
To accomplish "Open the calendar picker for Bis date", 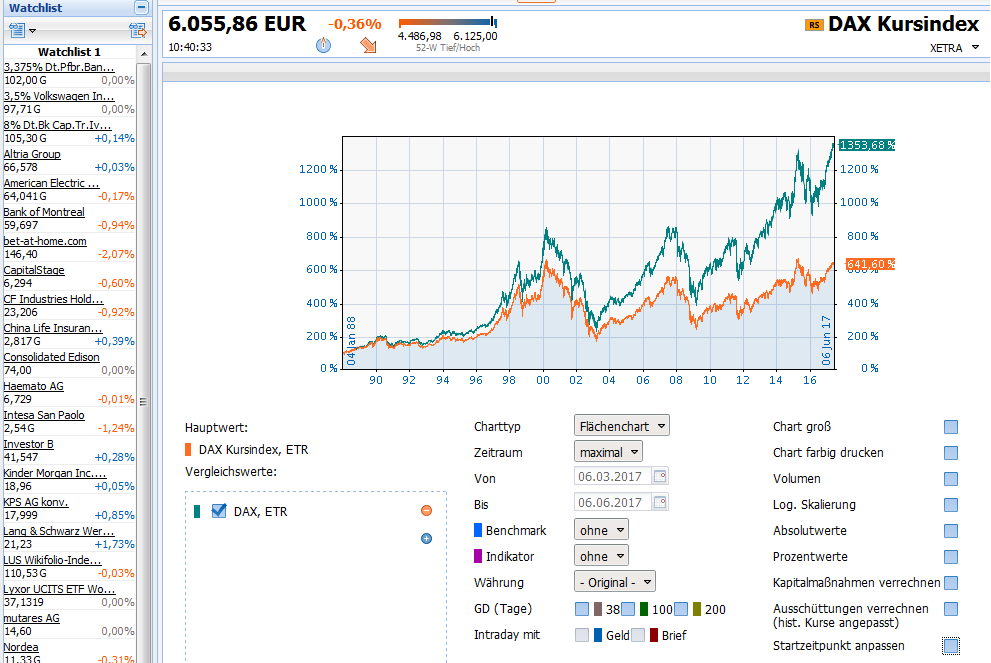I will click(x=660, y=503).
